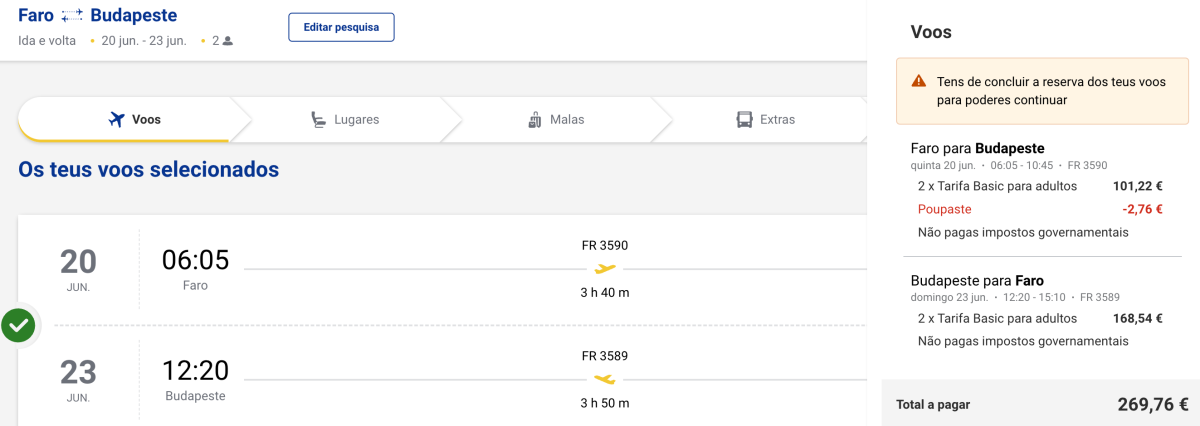Image resolution: width=1200 pixels, height=426 pixels.
Task: Click the orange warning triangle icon
Action: click(x=919, y=81)
